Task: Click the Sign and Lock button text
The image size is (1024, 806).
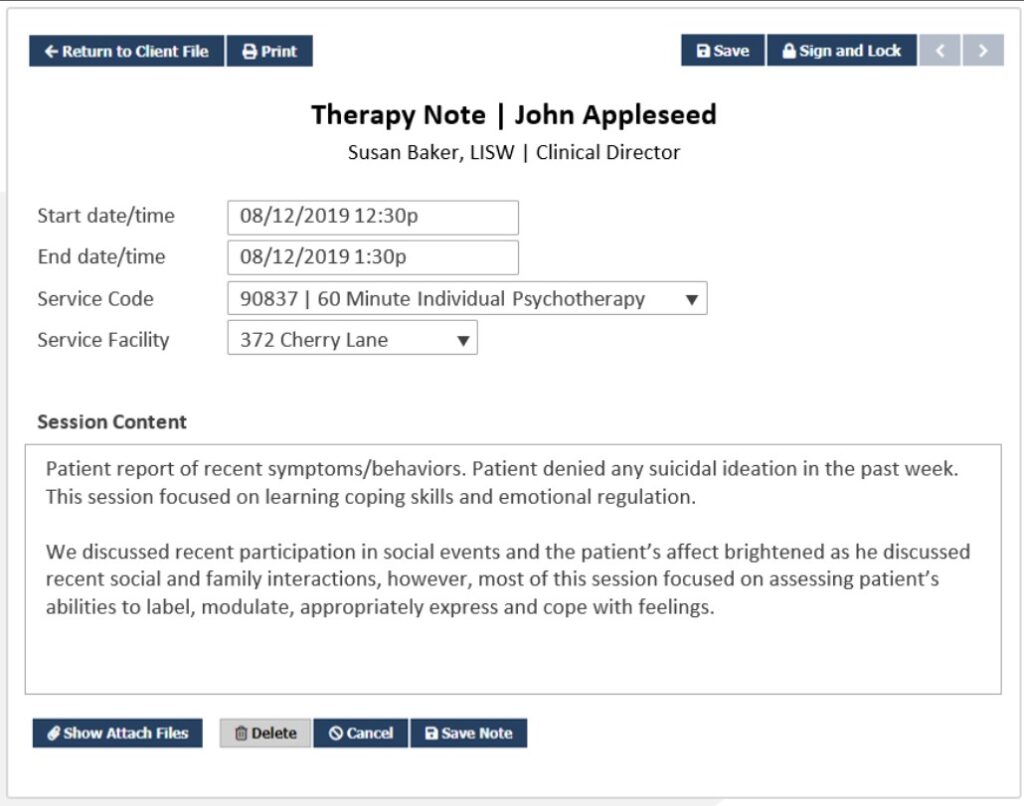Action: click(850, 51)
